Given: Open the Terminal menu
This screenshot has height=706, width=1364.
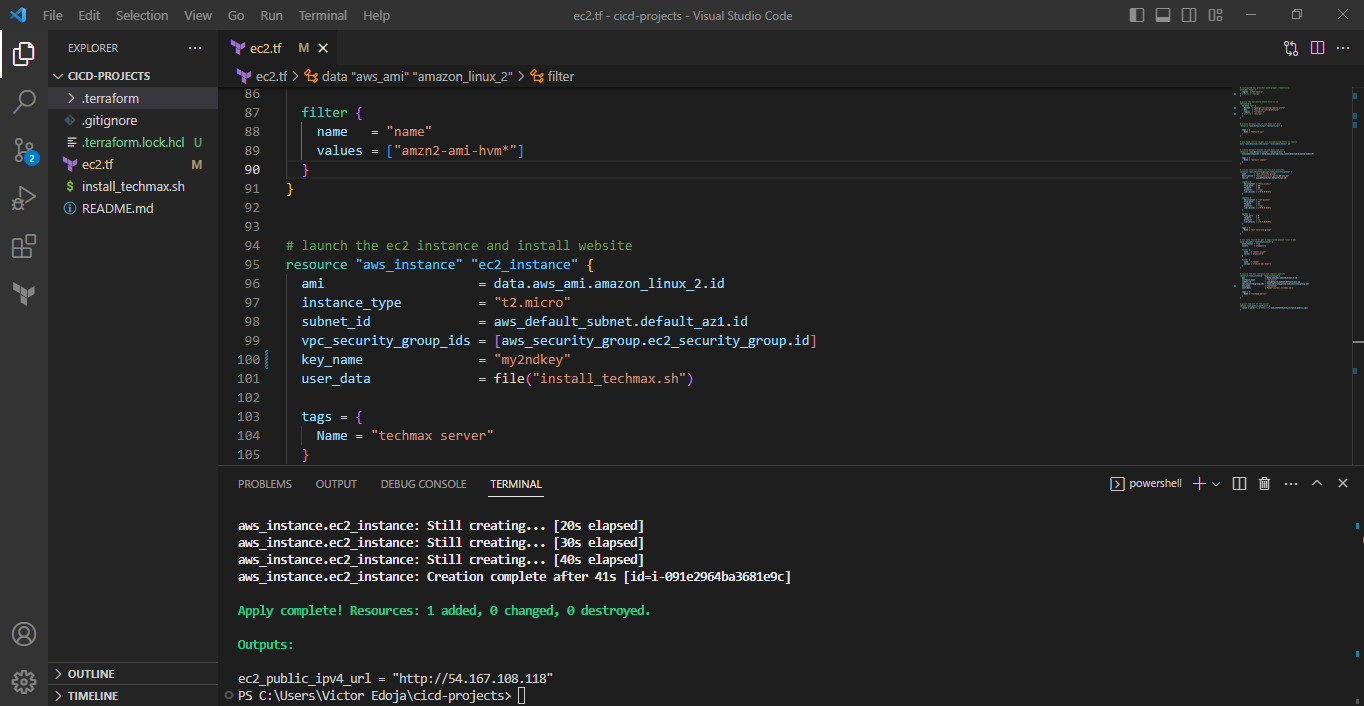Looking at the screenshot, I should tap(322, 15).
